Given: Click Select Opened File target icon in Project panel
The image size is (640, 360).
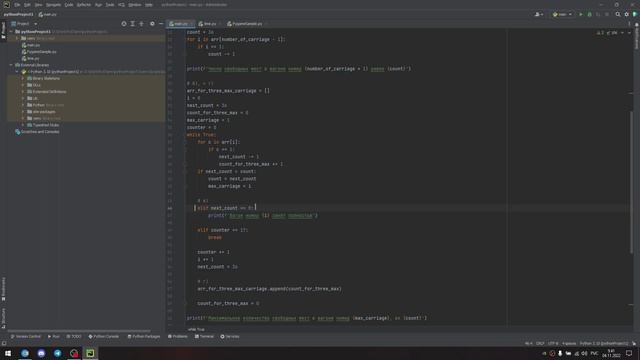Looking at the screenshot, I should [x=124, y=24].
